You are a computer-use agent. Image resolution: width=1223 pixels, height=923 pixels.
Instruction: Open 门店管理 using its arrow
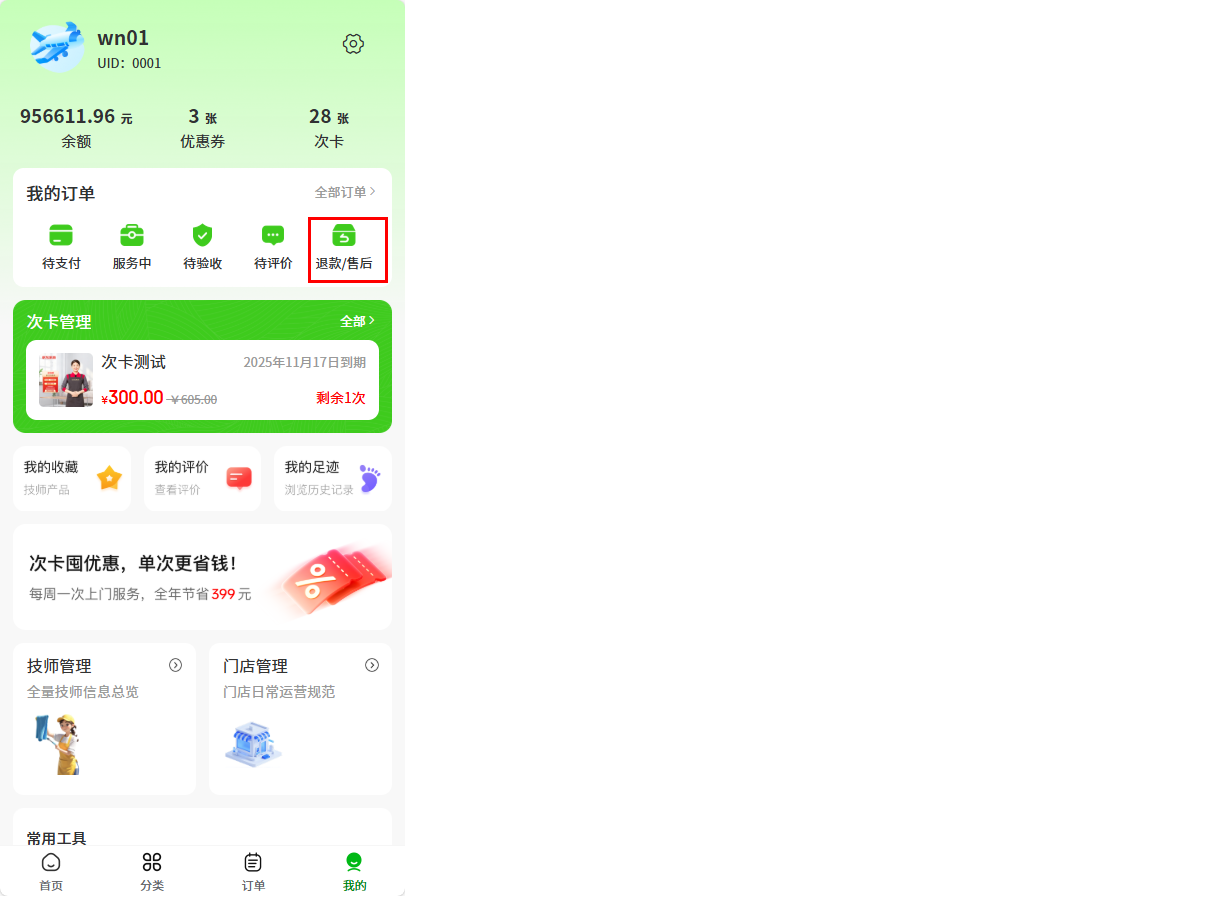(372, 665)
